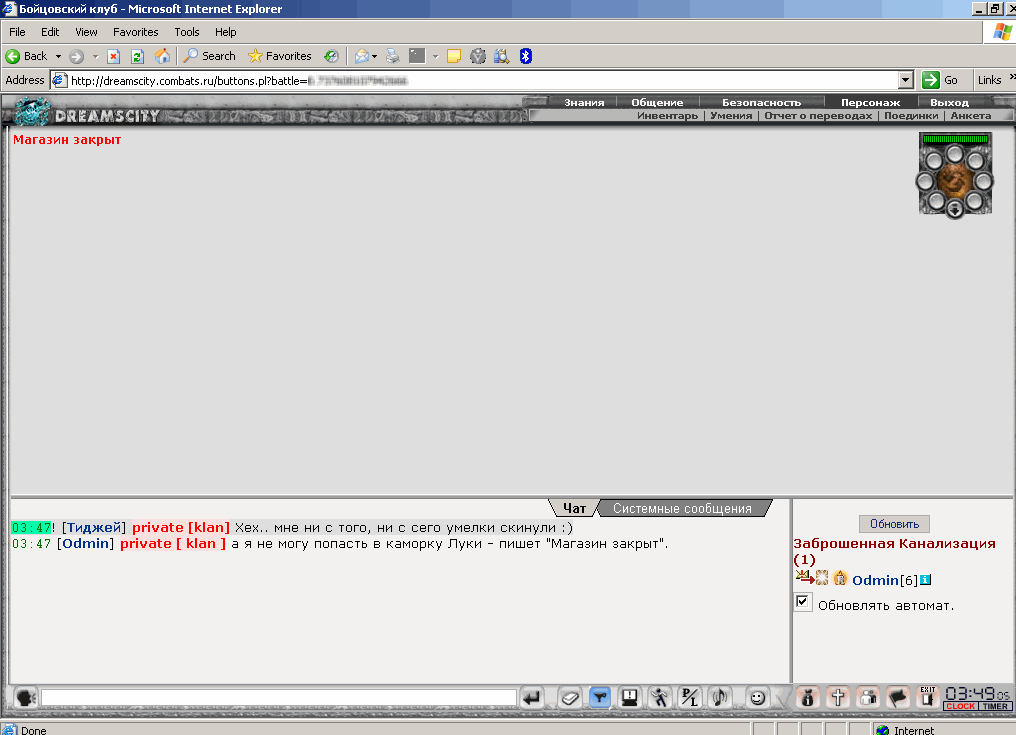Open the 'Инвентарь' link

click(667, 115)
